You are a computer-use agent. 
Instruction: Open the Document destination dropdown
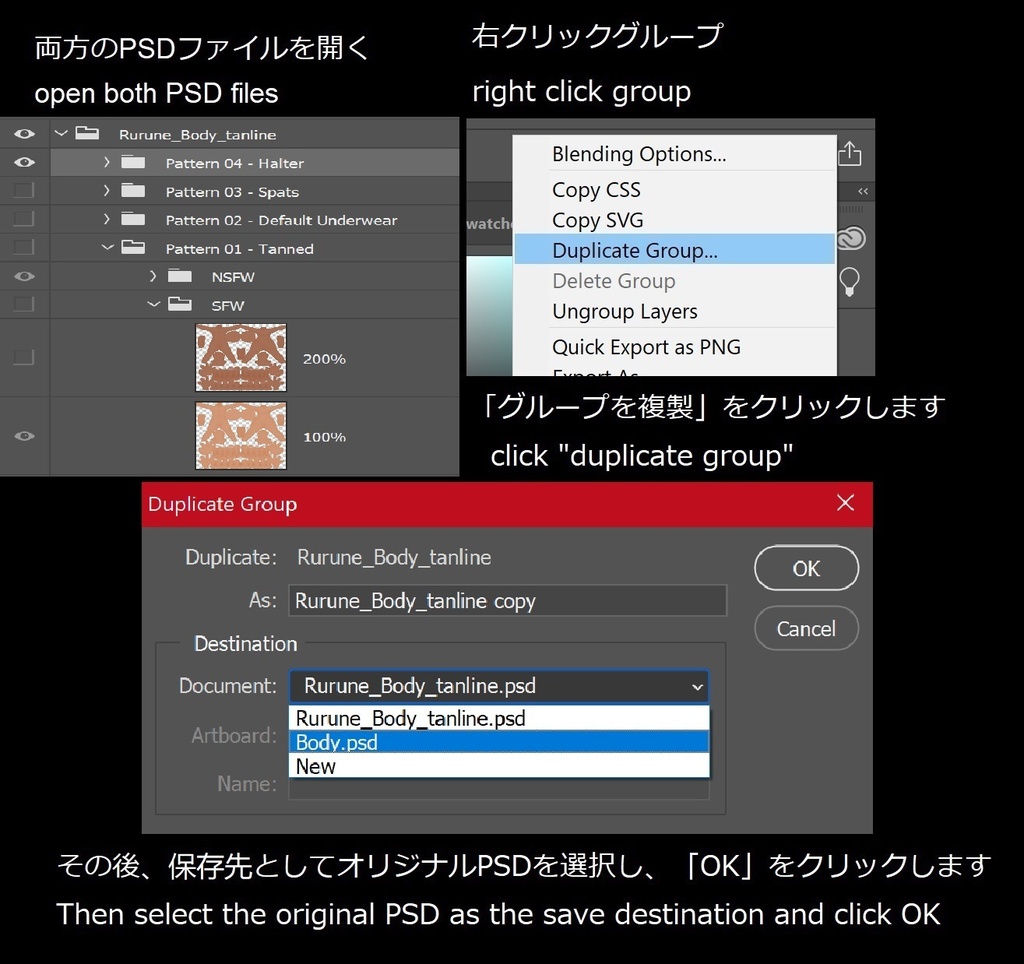coord(697,687)
